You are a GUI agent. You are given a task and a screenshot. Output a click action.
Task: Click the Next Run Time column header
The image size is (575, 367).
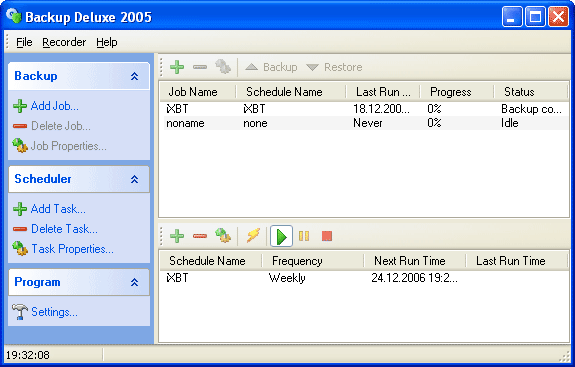415,261
